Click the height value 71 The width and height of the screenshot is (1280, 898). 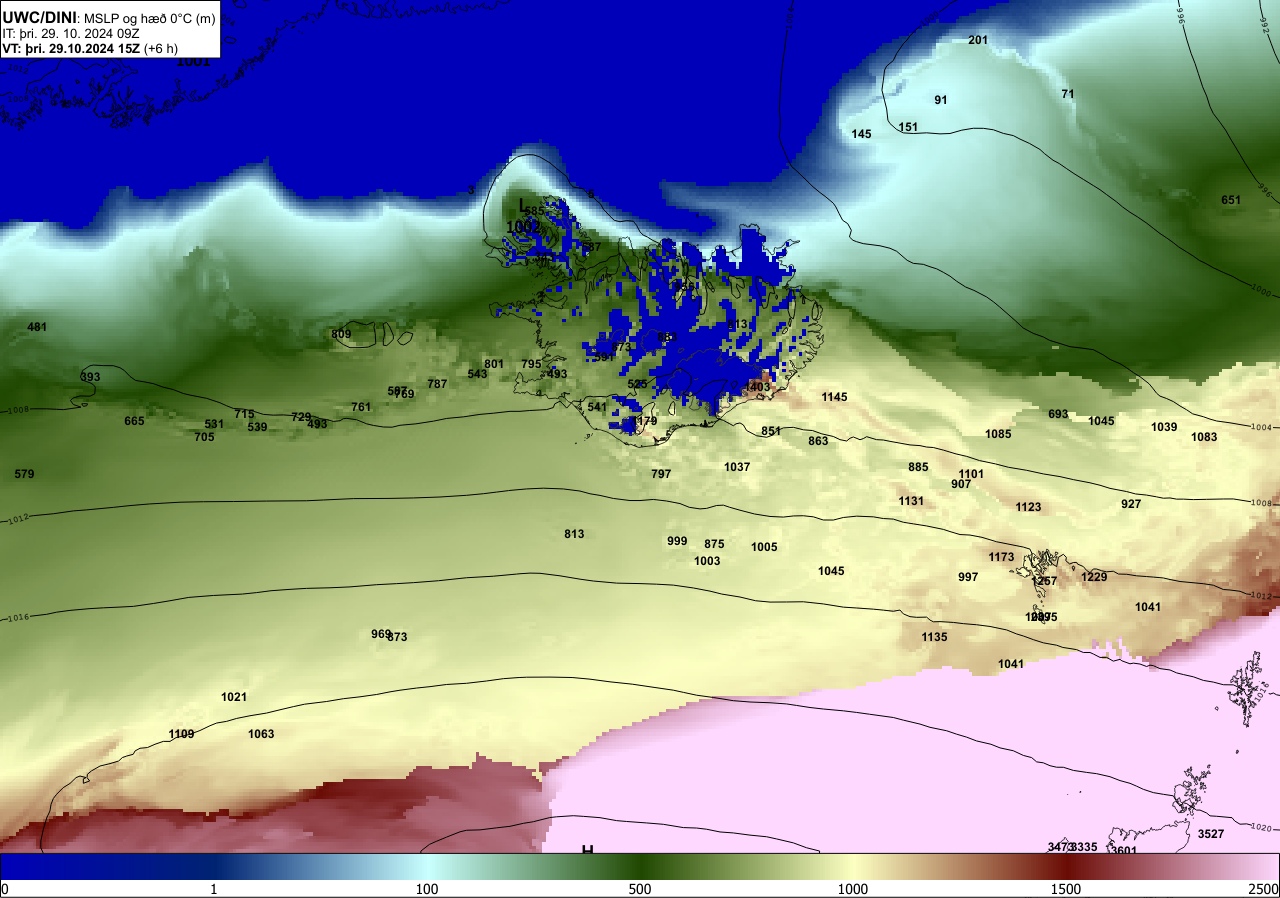point(1068,94)
